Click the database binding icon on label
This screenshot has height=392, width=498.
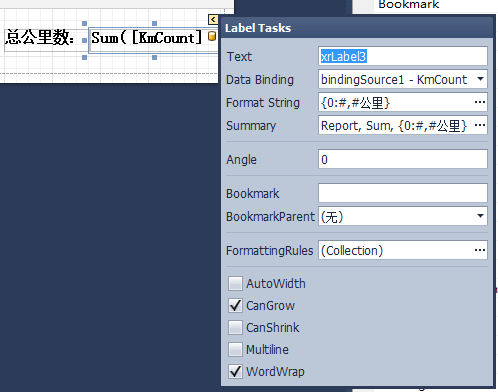(212, 36)
